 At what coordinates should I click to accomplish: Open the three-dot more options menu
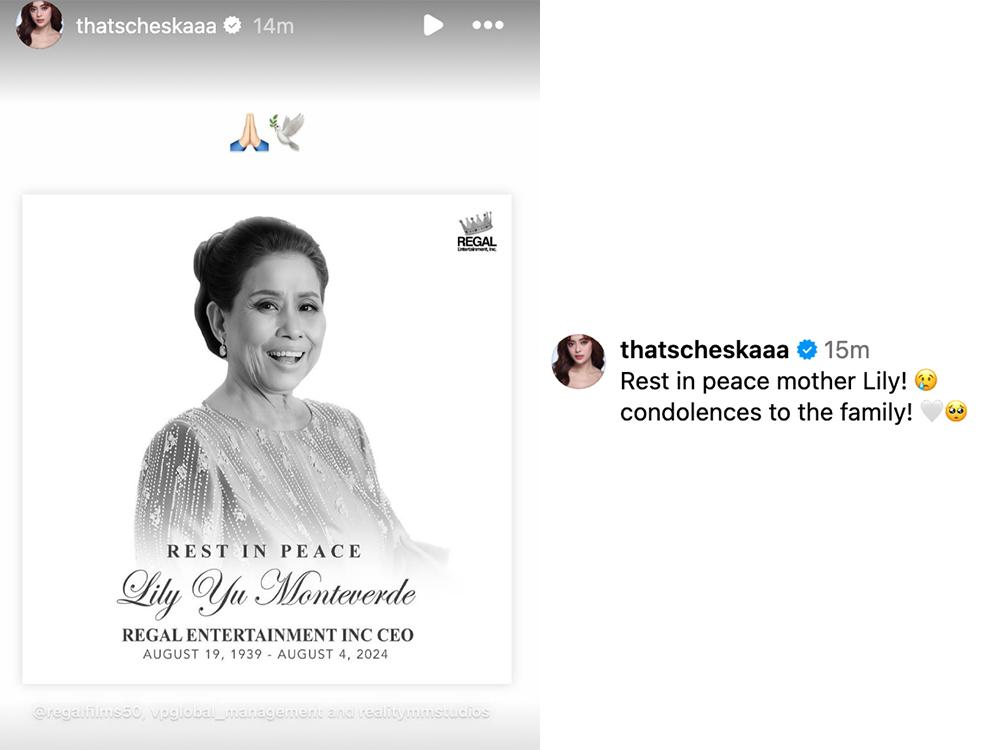pos(488,26)
